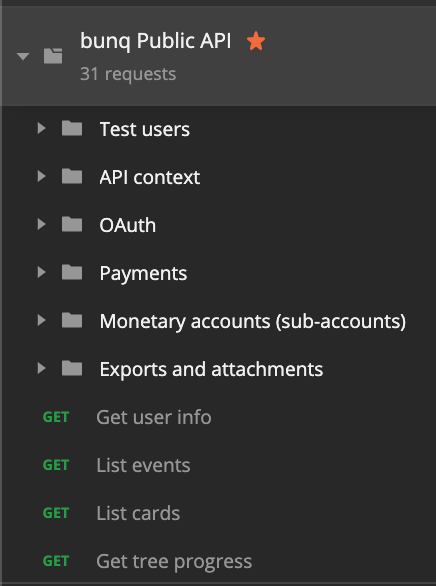Click the OAuth folder icon

[x=72, y=224]
